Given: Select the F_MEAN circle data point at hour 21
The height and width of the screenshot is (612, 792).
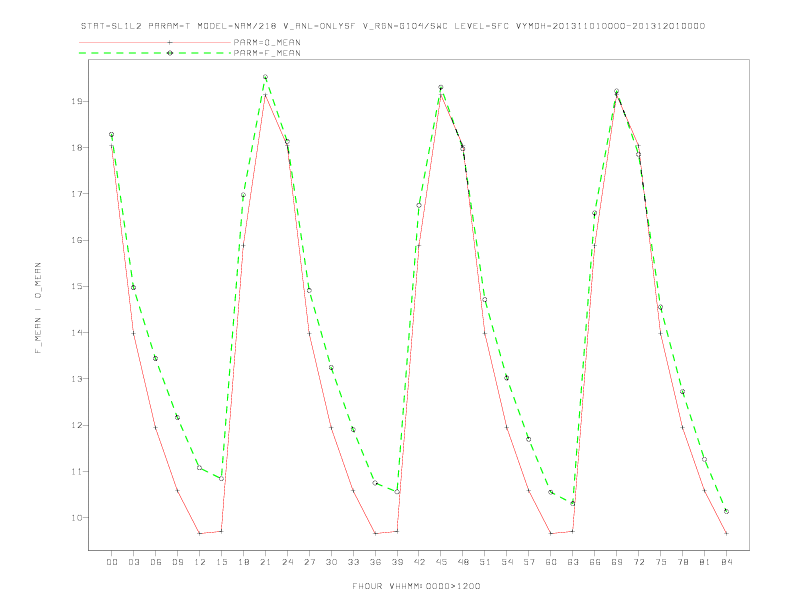Looking at the screenshot, I should click(x=265, y=77).
